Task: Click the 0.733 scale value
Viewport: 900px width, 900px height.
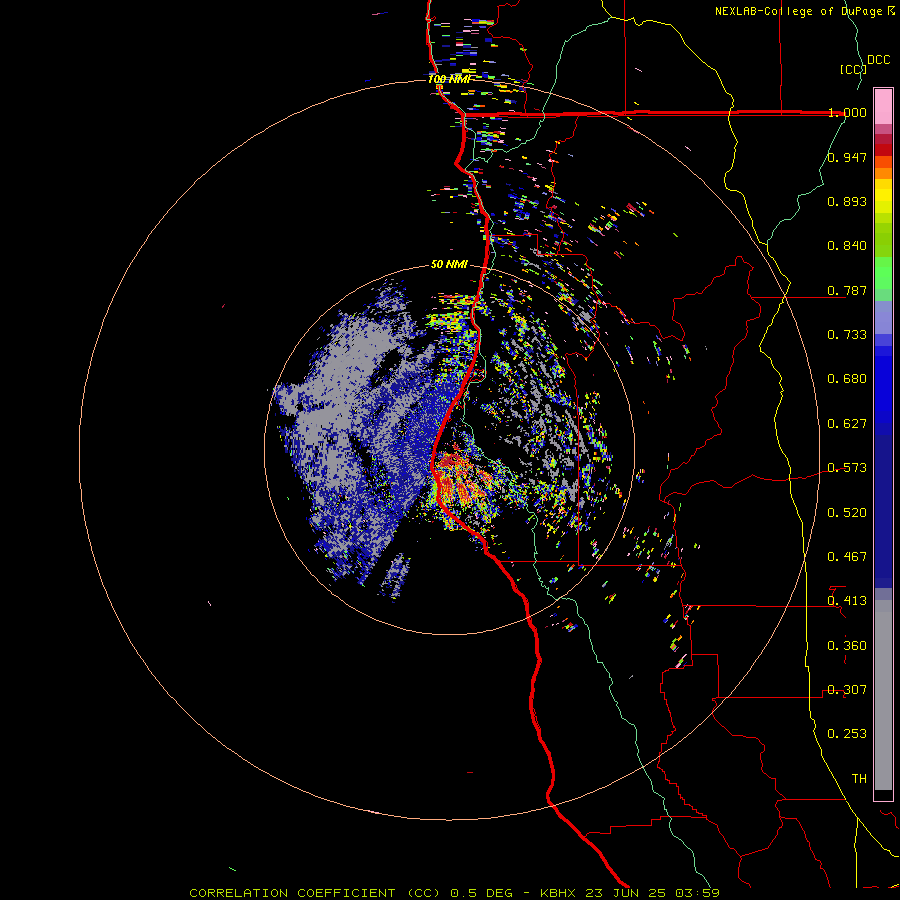Action: click(x=847, y=335)
